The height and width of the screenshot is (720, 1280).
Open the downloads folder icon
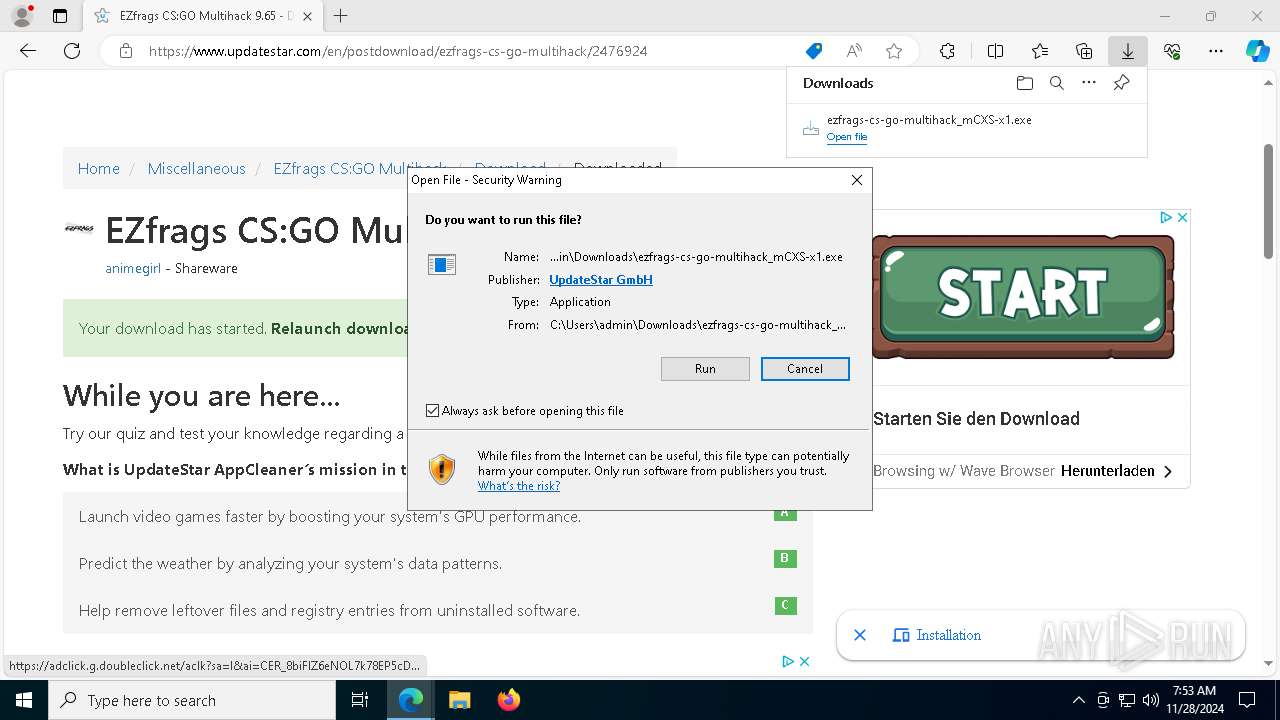pyautogui.click(x=1024, y=83)
